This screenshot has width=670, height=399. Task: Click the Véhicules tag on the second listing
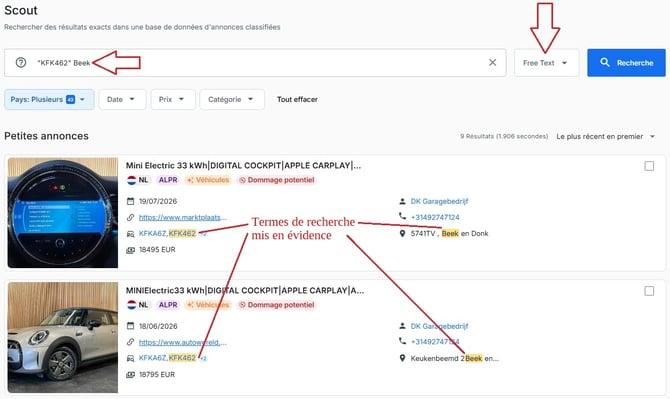coord(208,305)
